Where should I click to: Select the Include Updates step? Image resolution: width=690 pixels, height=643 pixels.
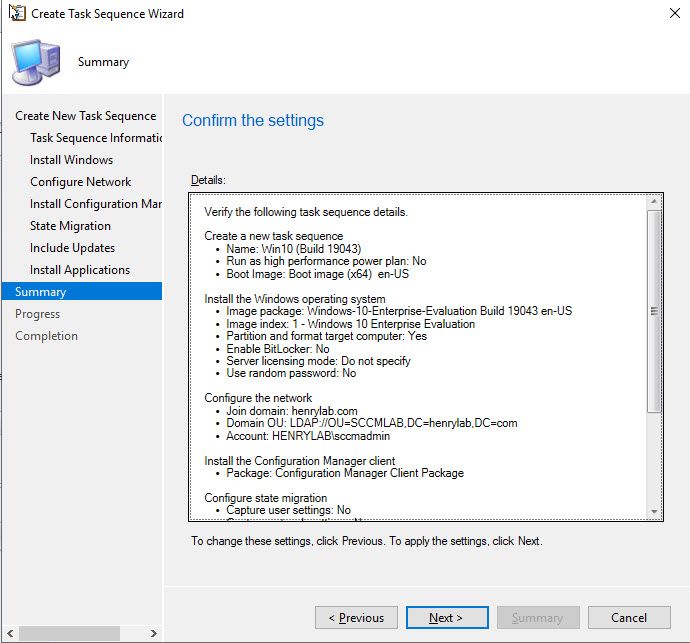coord(72,248)
